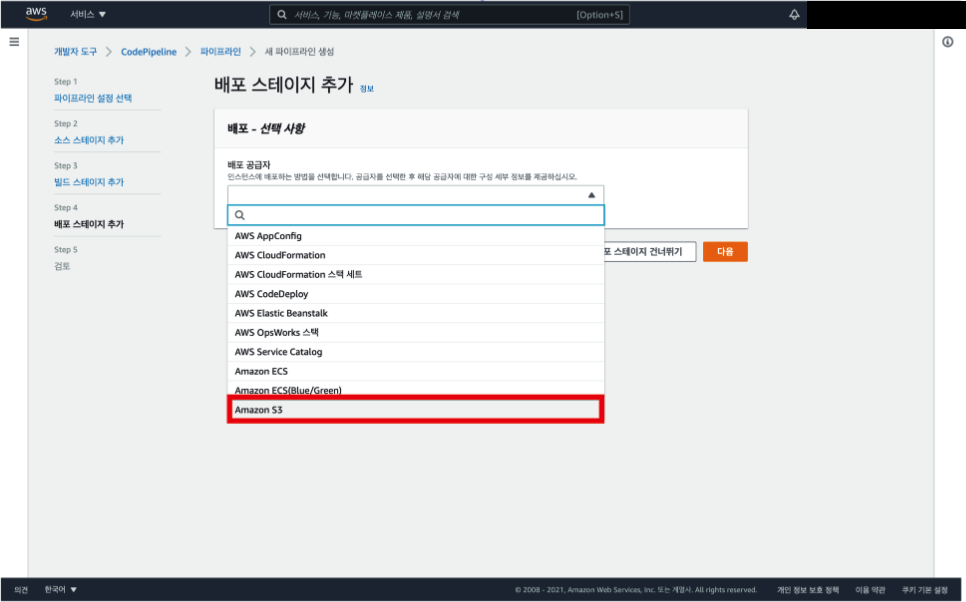Screen dimensions: 966x602
Task: Open Step 1 파이프라인 설정 선택
Action: tap(92, 99)
